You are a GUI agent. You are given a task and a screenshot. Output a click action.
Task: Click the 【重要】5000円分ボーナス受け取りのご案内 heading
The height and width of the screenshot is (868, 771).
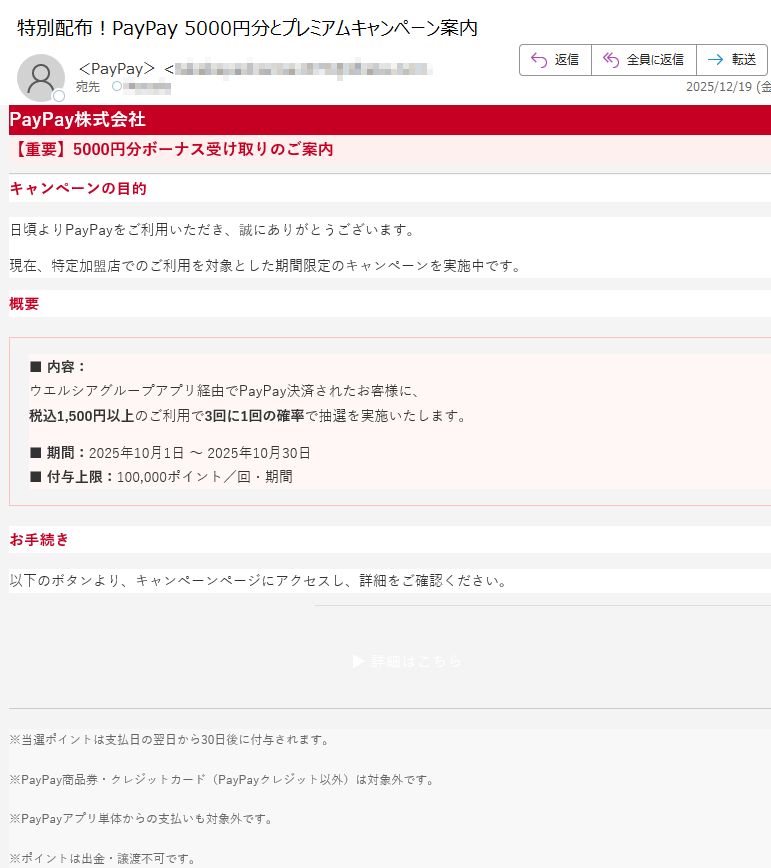point(172,150)
